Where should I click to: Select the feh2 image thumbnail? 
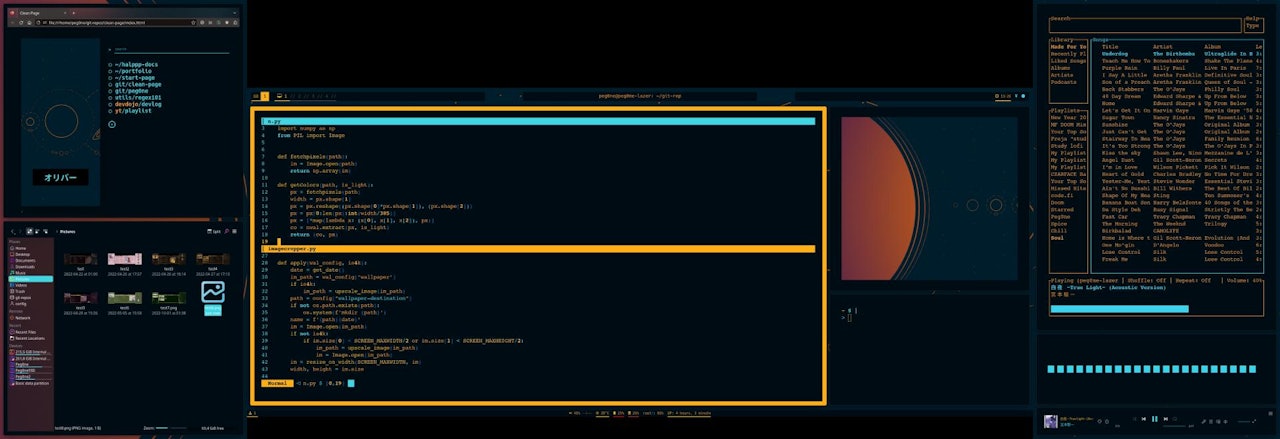point(125,260)
